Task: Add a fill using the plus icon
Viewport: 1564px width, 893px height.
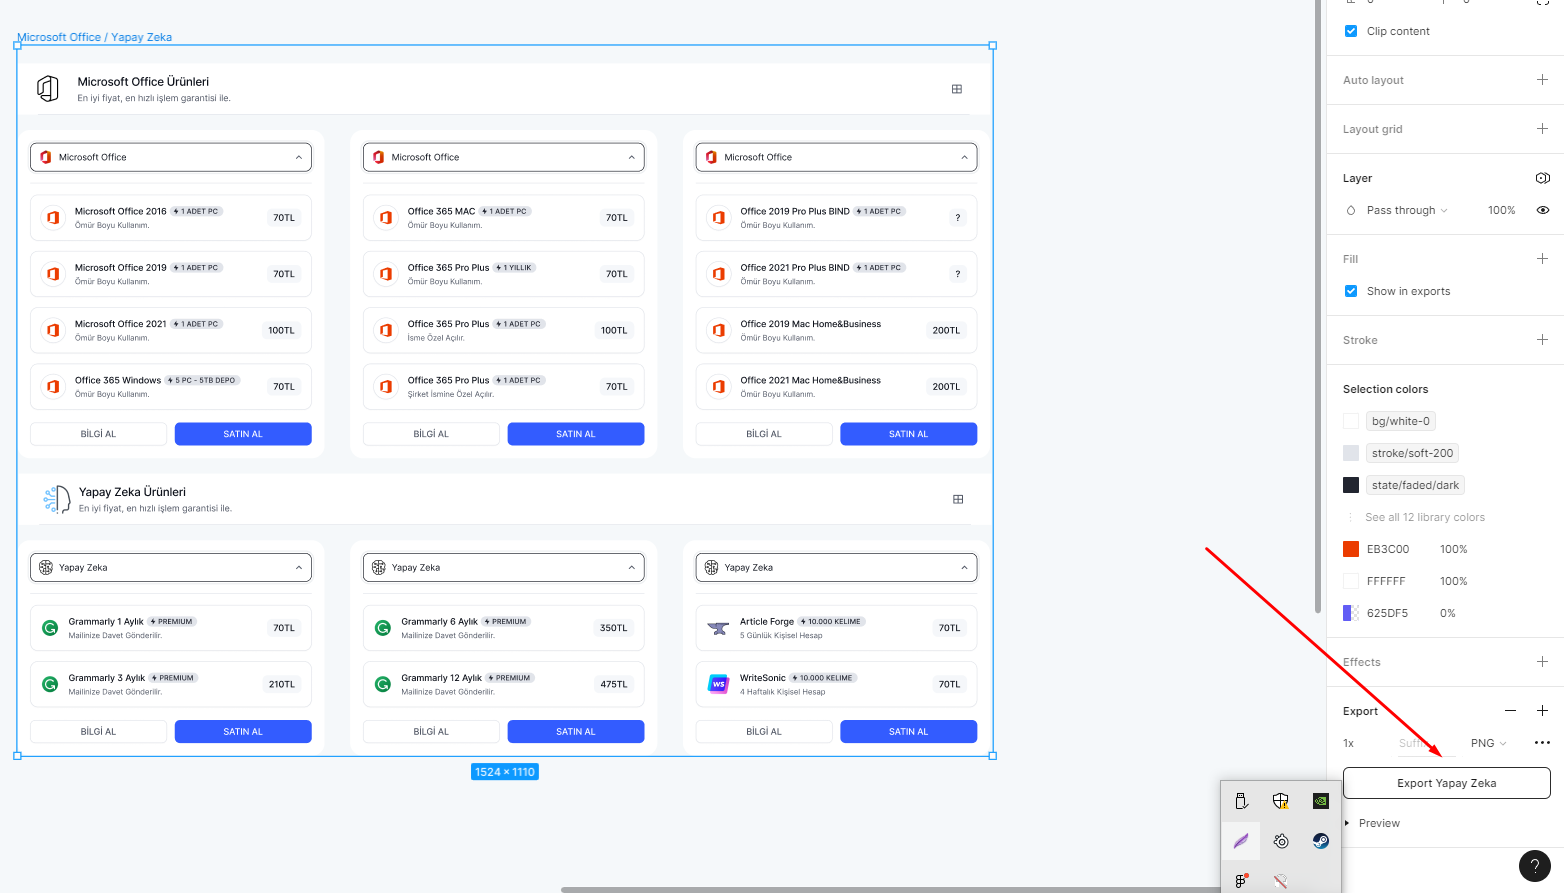Action: (1542, 259)
